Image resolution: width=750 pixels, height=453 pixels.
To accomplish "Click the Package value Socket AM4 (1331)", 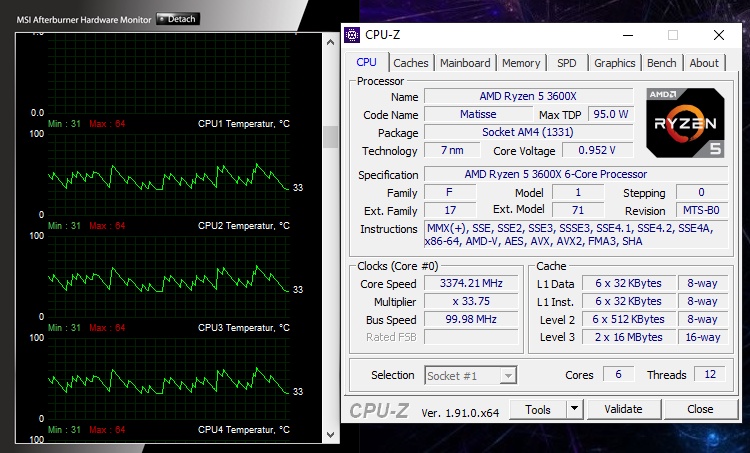I will [x=528, y=133].
